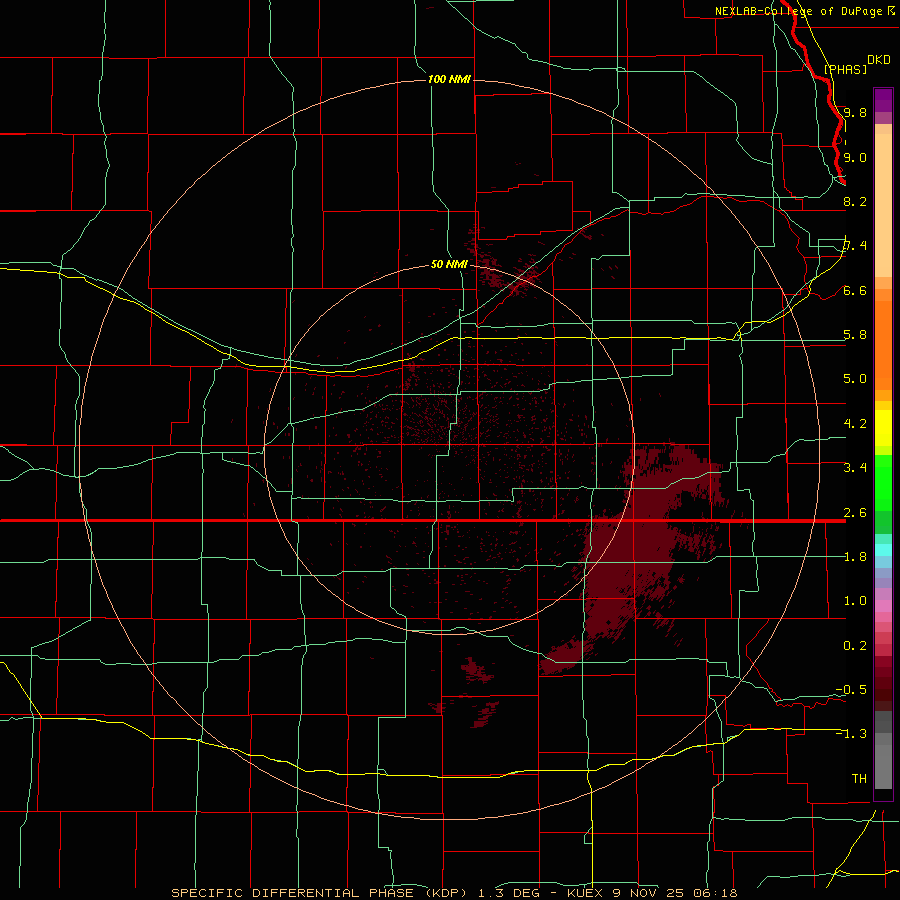The image size is (900, 900).
Task: Click the 9.0 legend value
Action: pyautogui.click(x=855, y=157)
